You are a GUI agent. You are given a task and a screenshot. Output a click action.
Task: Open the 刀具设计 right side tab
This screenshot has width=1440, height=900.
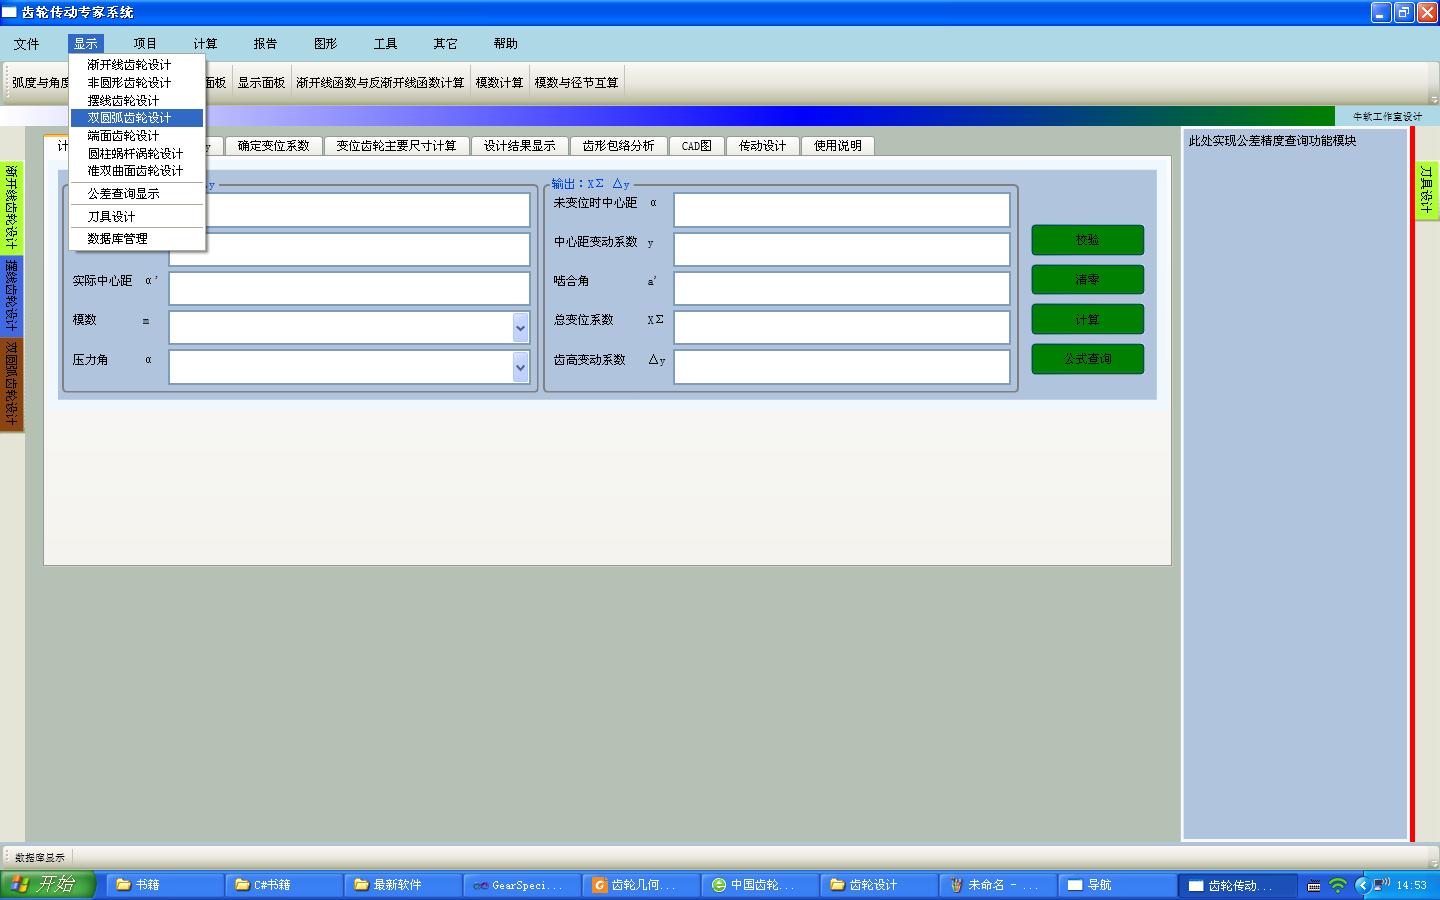coord(1427,190)
